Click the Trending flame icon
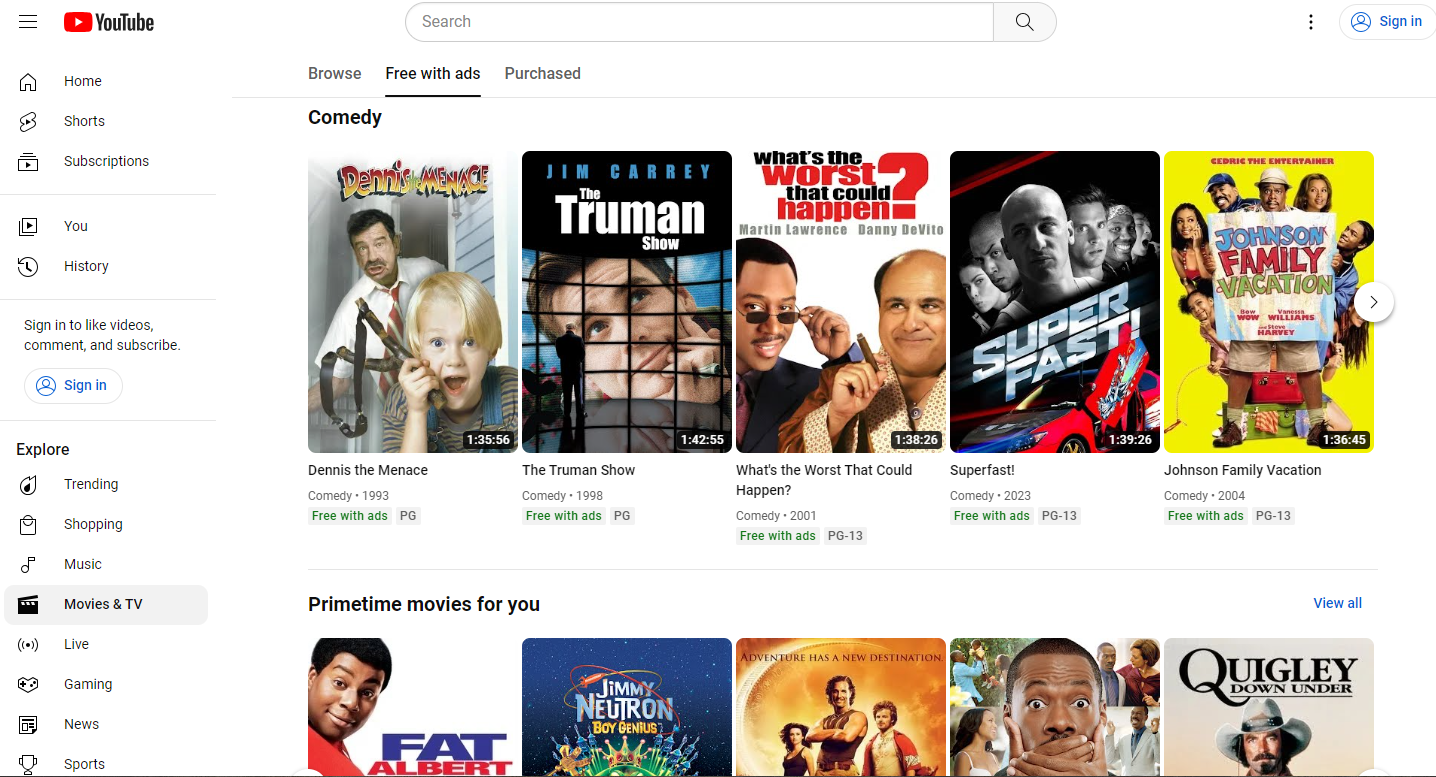1436x777 pixels. point(28,484)
